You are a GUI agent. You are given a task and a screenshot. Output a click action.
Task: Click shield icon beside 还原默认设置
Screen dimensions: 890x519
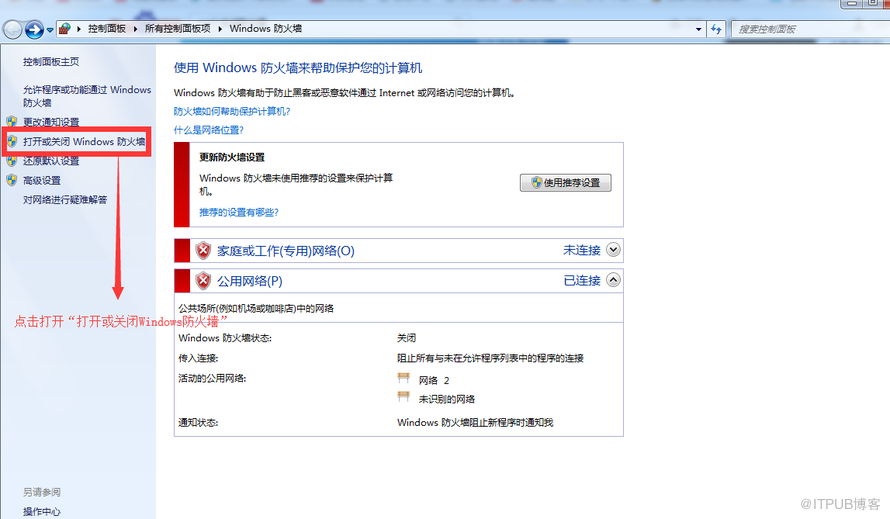coord(12,161)
